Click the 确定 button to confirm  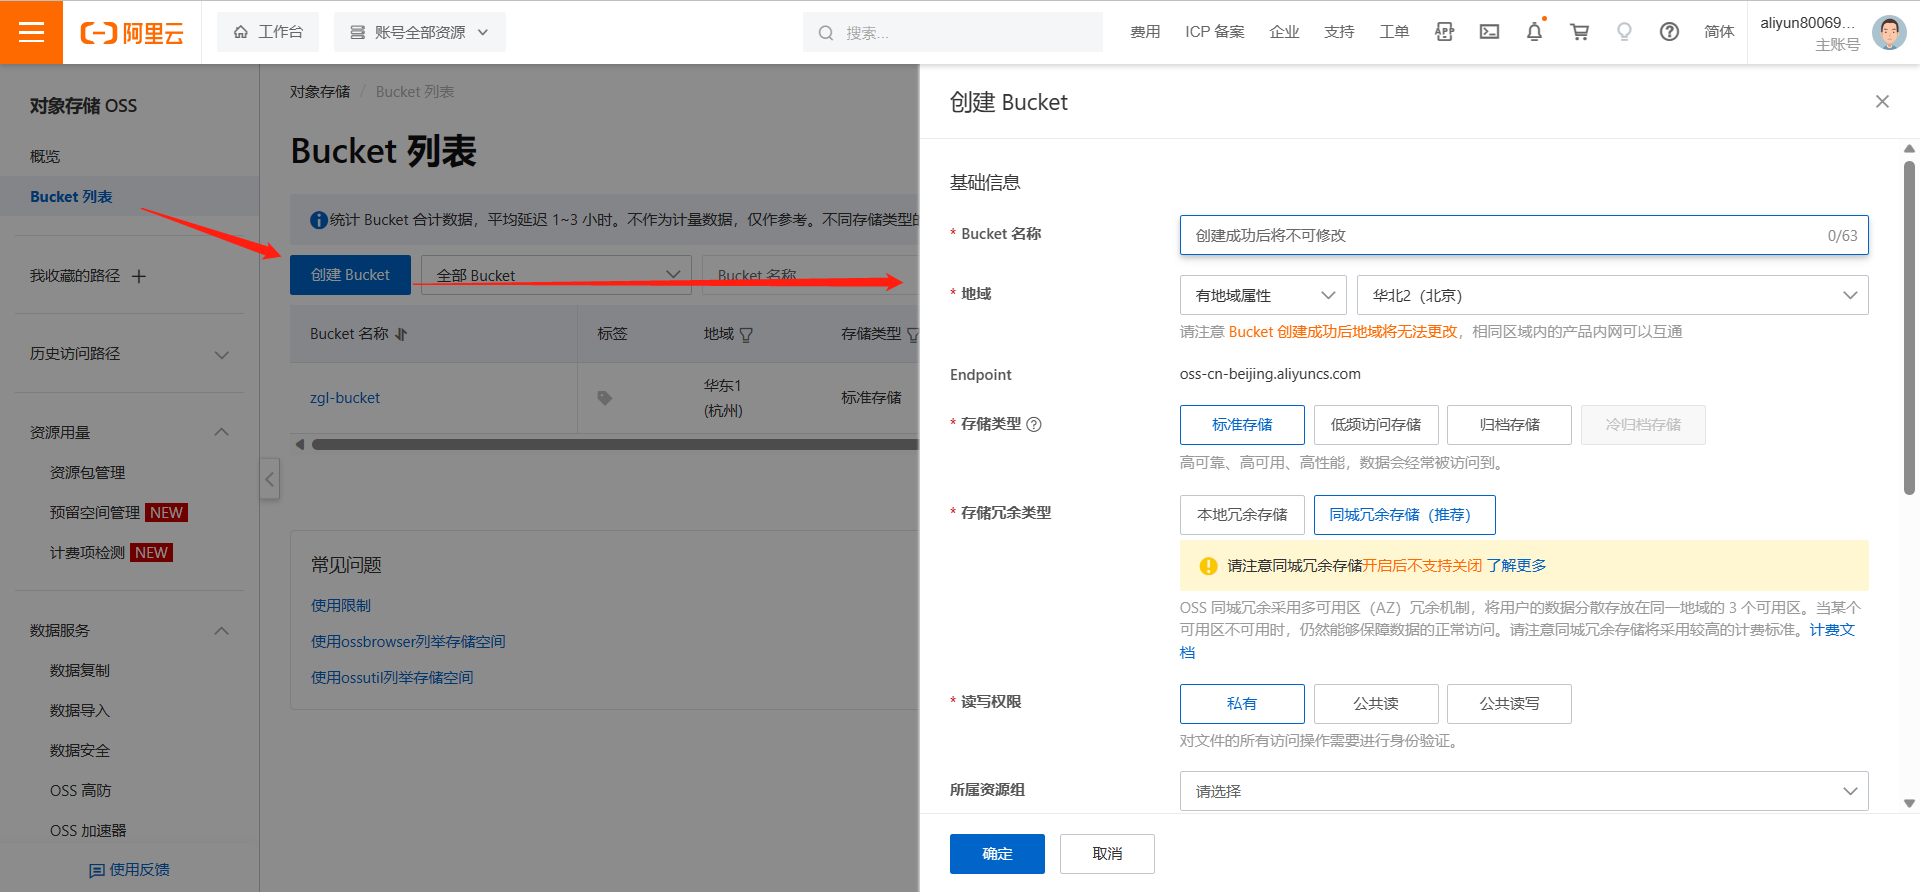[x=996, y=854]
